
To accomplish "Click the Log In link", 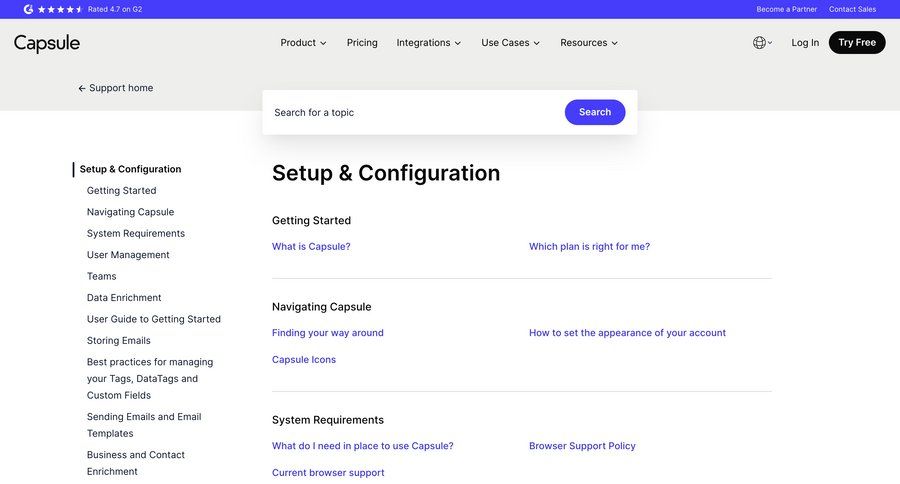I will pos(805,43).
